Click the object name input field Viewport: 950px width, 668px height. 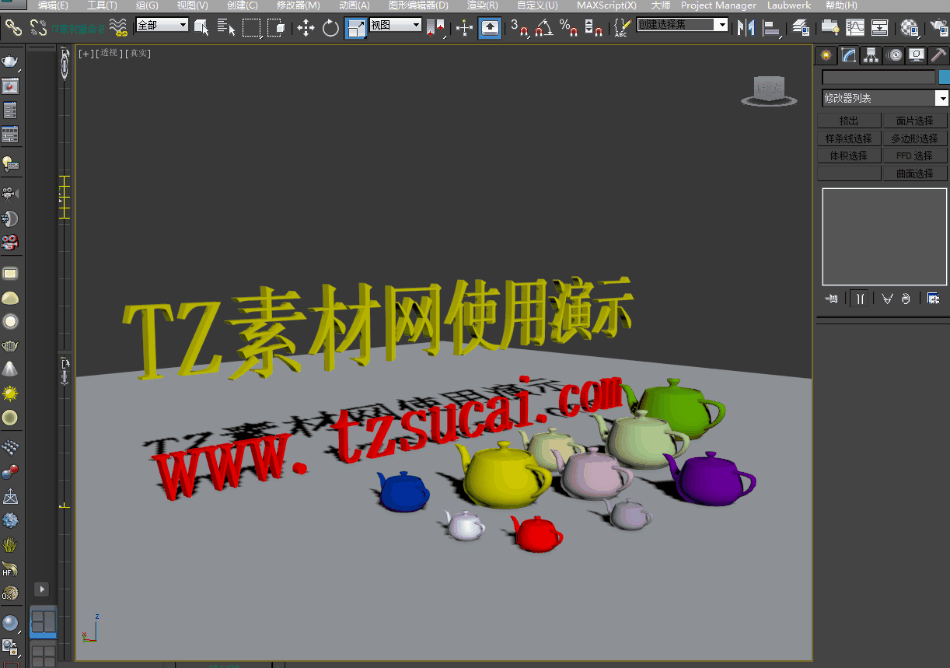(879, 78)
